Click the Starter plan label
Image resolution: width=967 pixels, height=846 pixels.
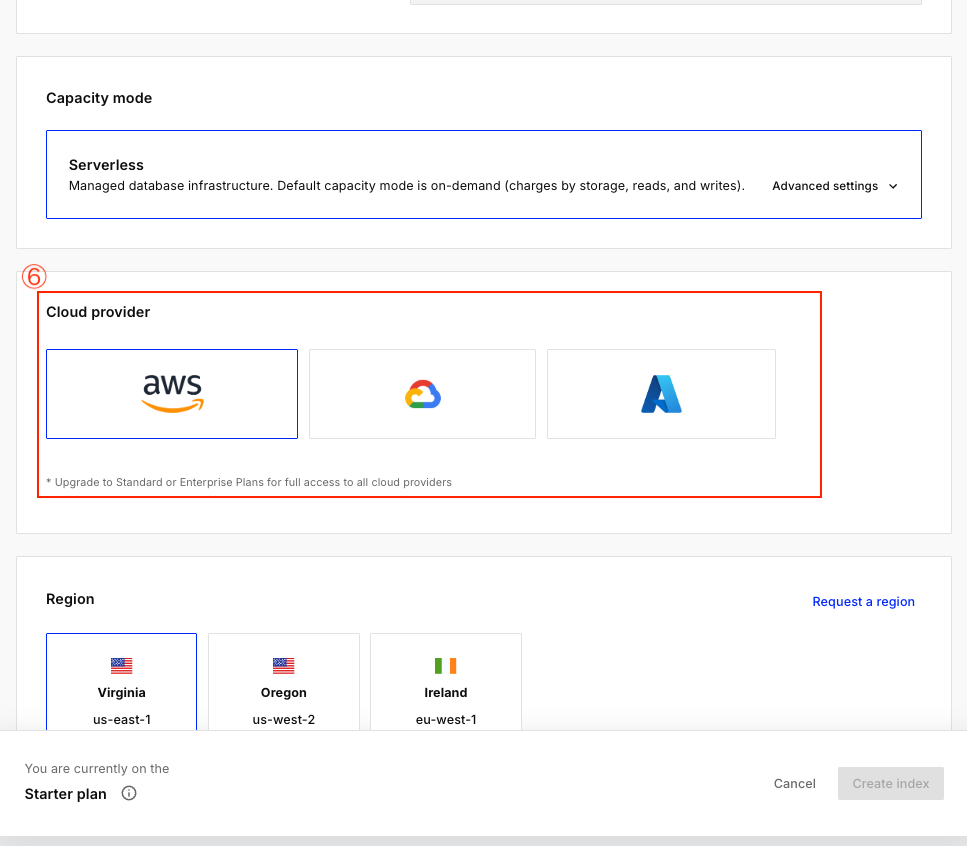tap(66, 794)
